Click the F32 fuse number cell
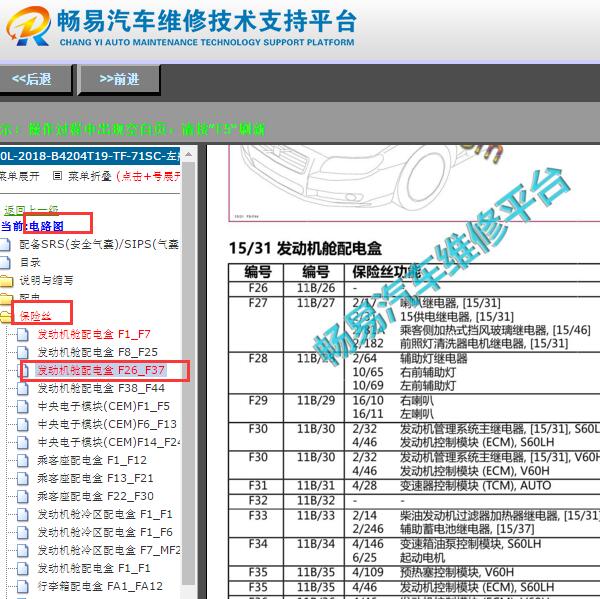 coord(258,501)
